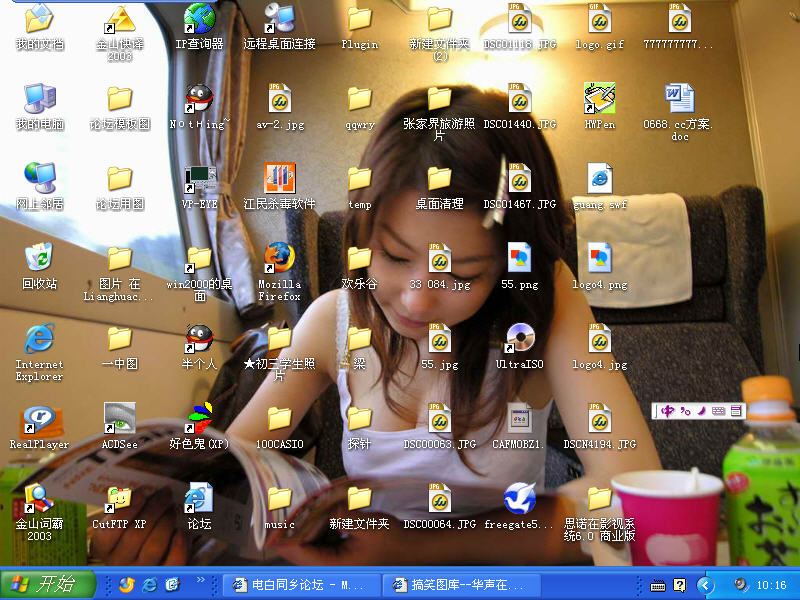Viewport: 800px width, 600px height.
Task: Toggle Chinese/English mode on IME bar
Action: [668, 411]
